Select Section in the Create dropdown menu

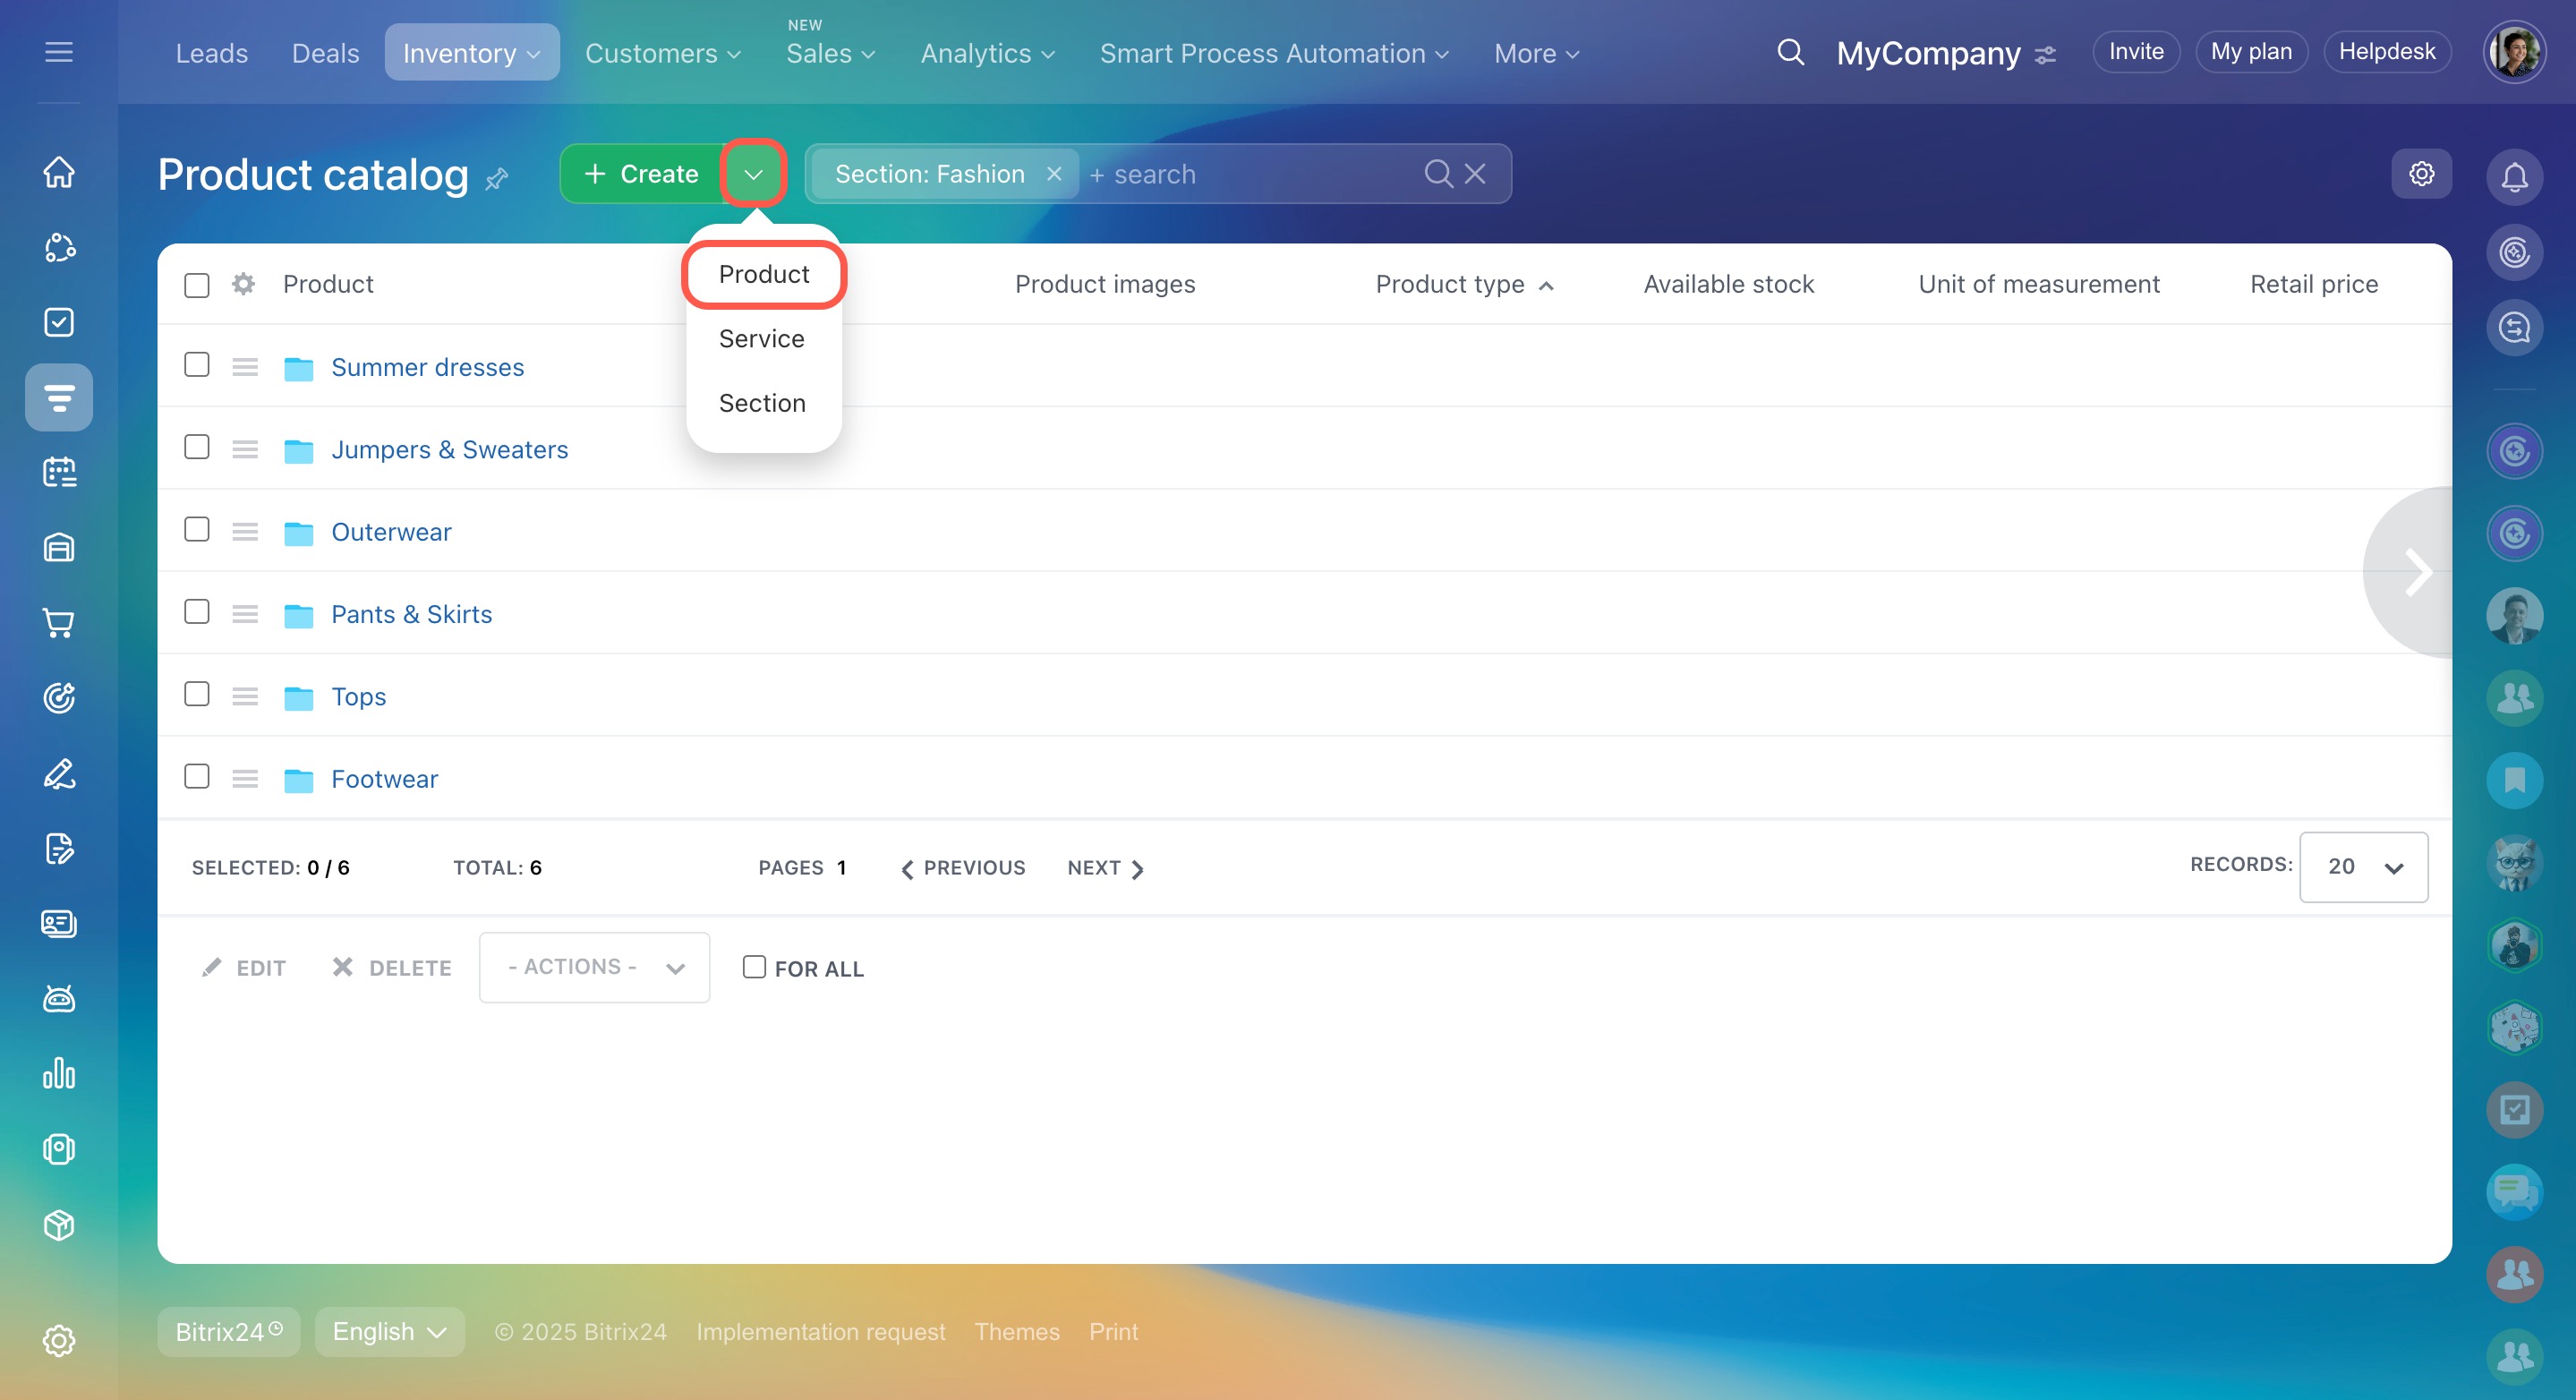[x=761, y=403]
